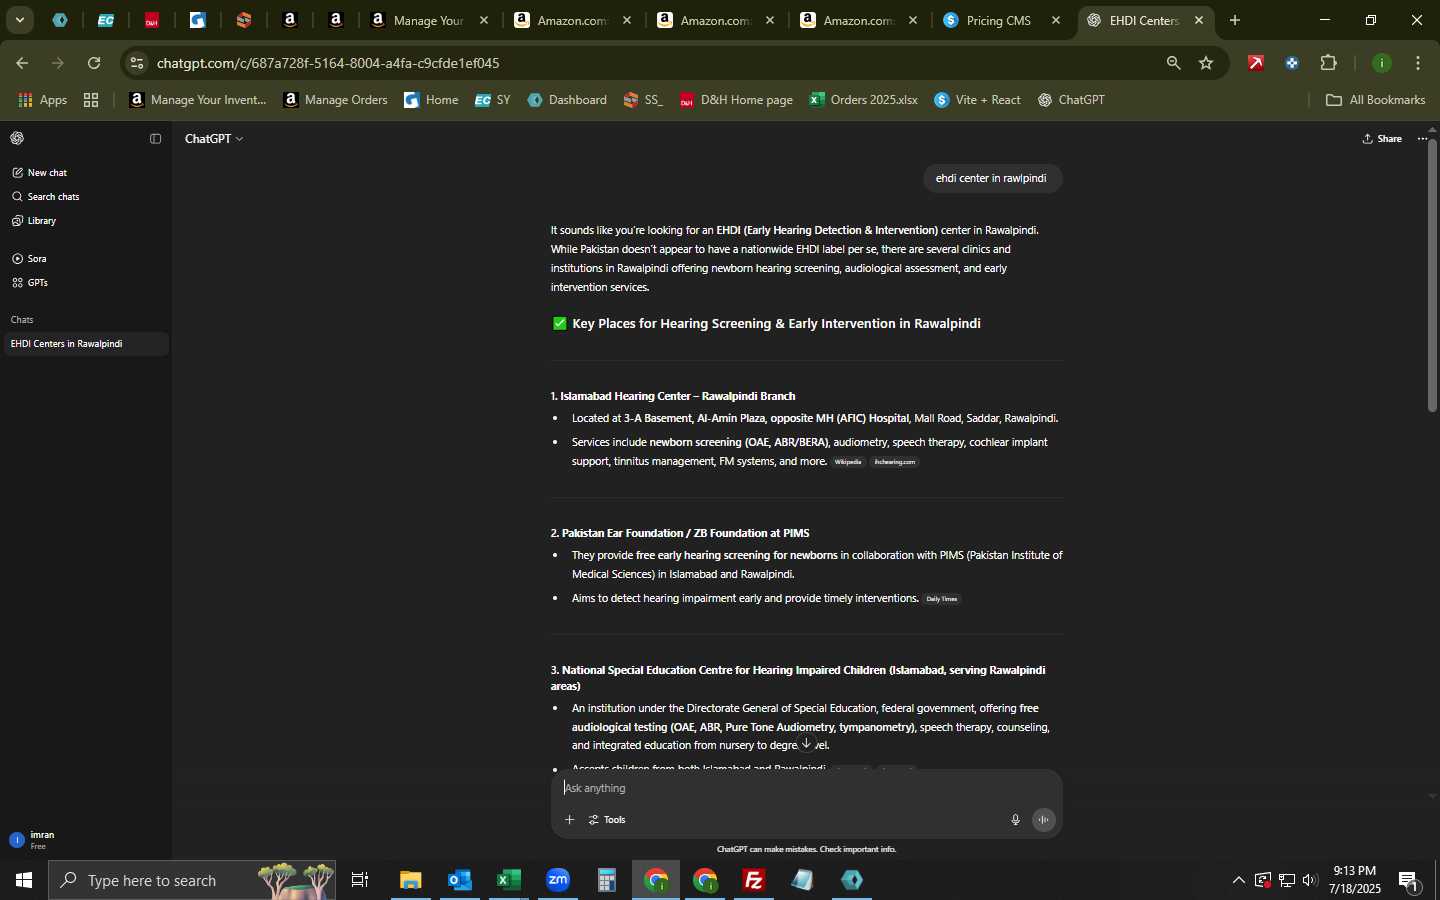Viewport: 1440px width, 900px height.
Task: Collapse the sidebar with the panel toggle
Action: [x=155, y=139]
